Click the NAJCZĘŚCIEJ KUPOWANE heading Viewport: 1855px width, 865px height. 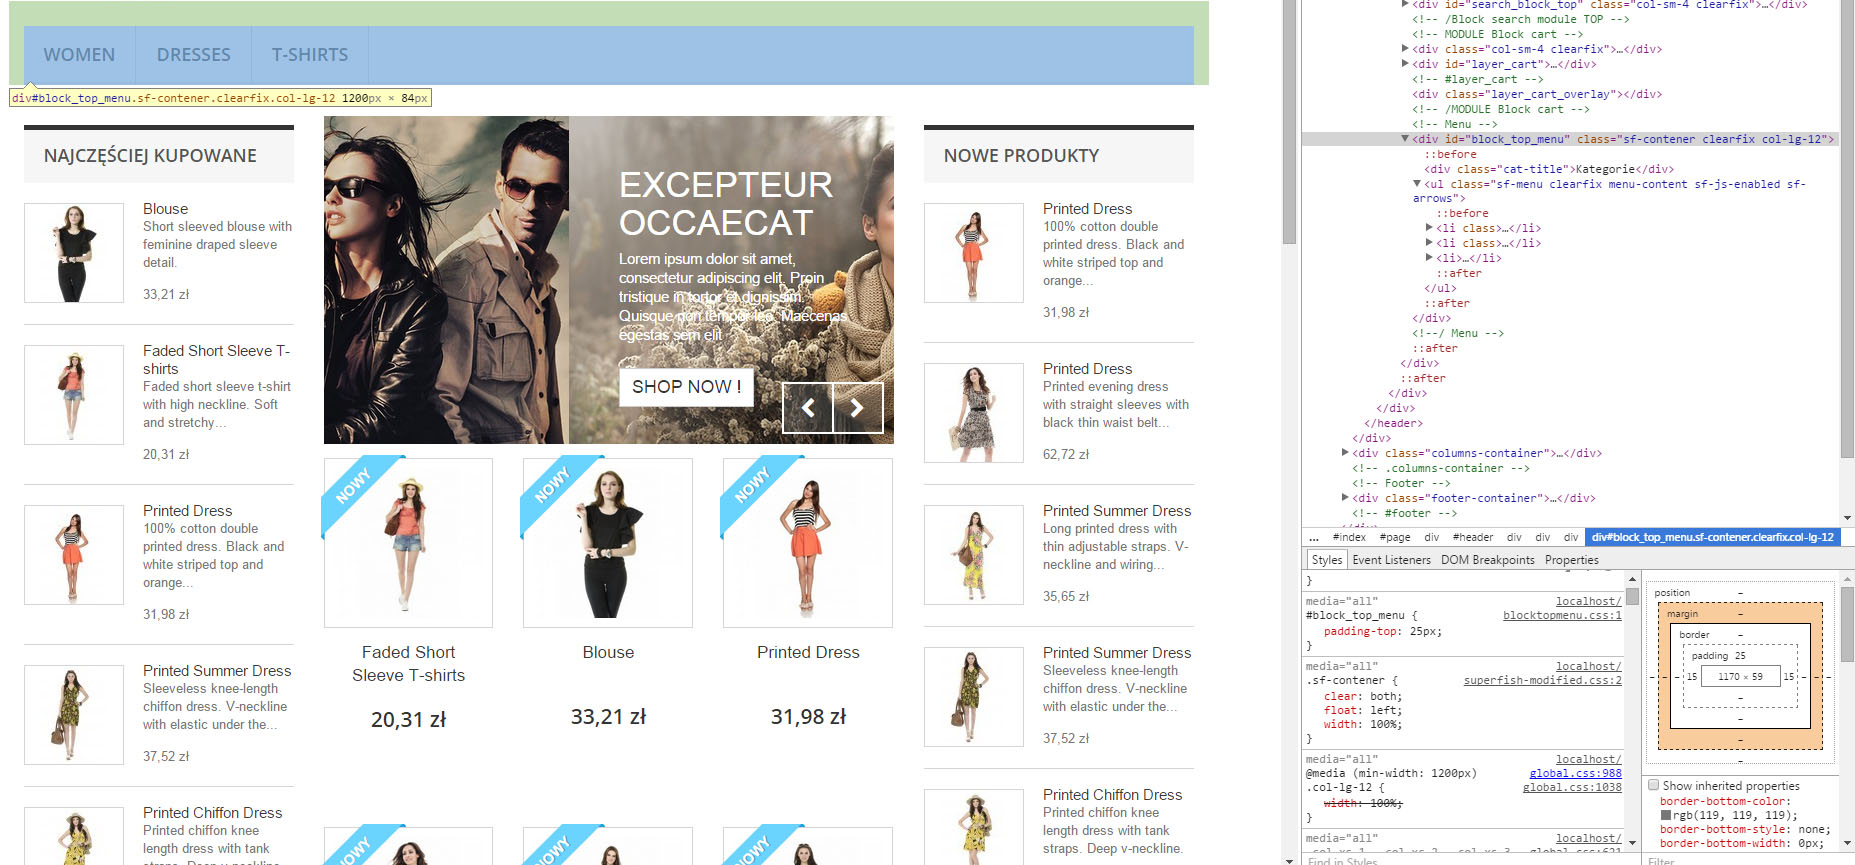click(x=150, y=156)
